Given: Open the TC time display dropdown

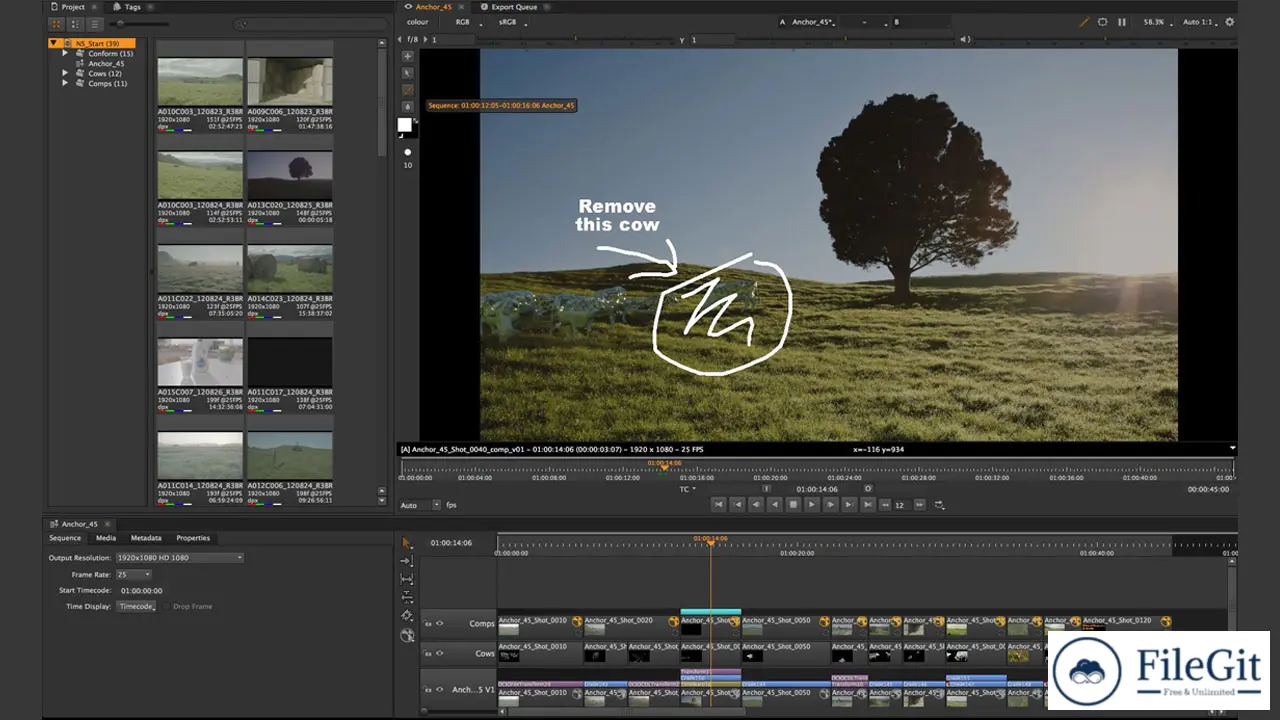Looking at the screenshot, I should click(688, 489).
